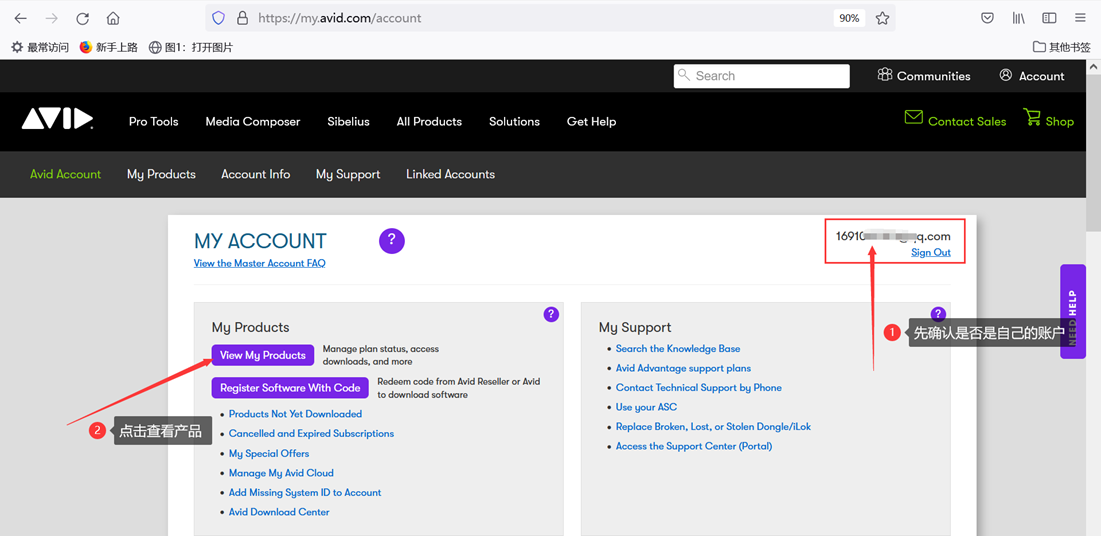Click help icon in My Products panel
1101x536 pixels.
(x=551, y=314)
